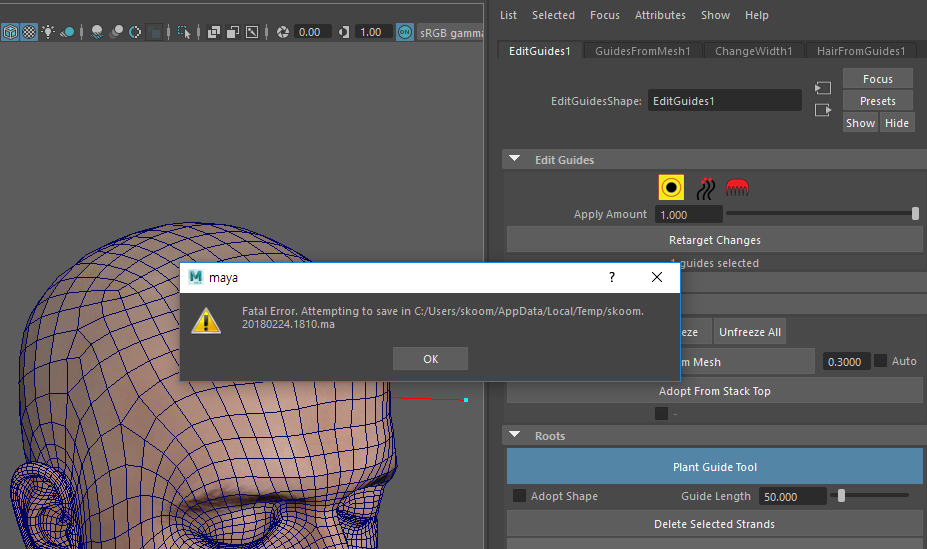Collapse the Edit Guides section
Image resolution: width=927 pixels, height=549 pixels.
click(515, 159)
